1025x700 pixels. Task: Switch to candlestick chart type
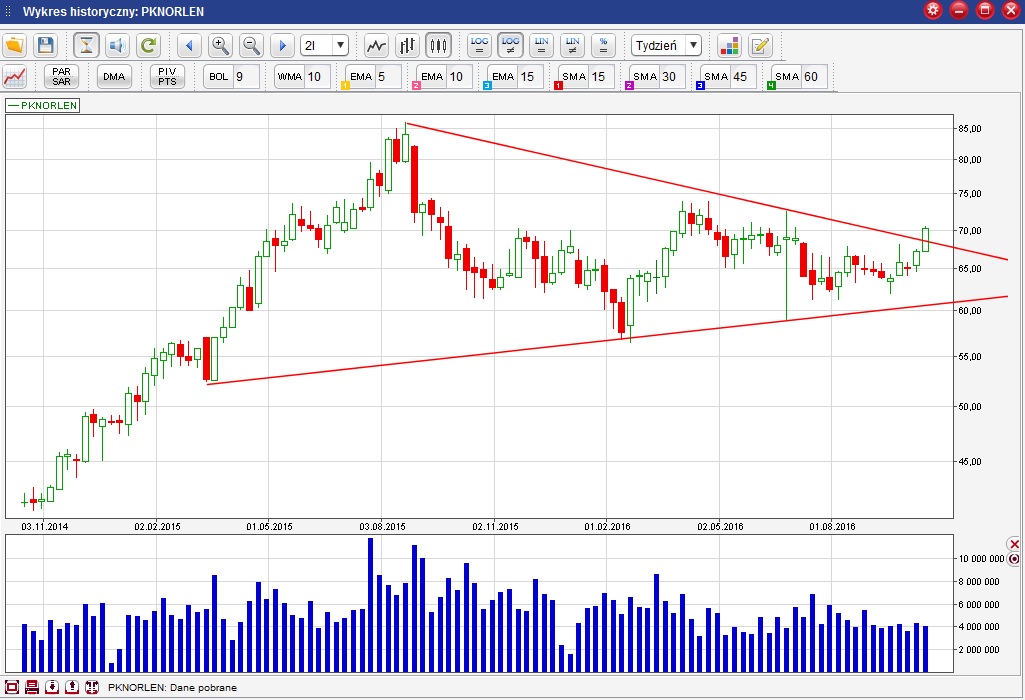click(x=438, y=45)
